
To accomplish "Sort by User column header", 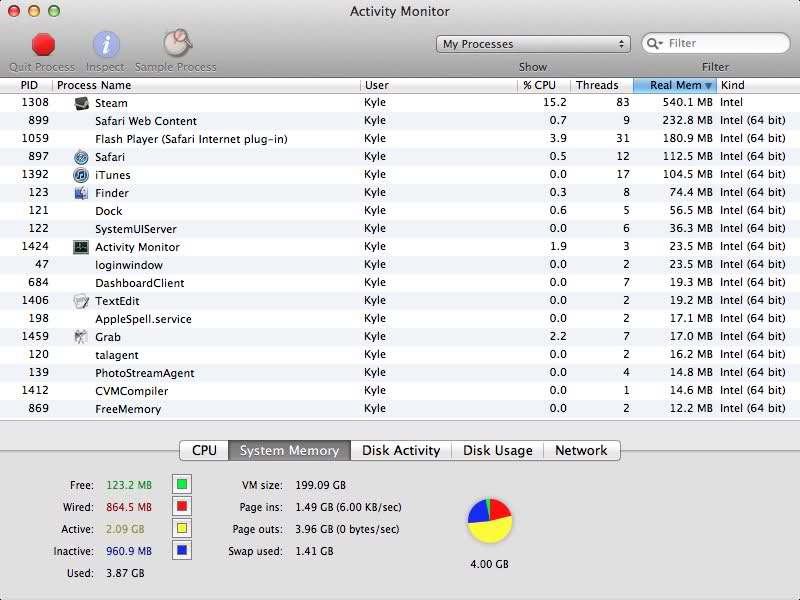I will [x=439, y=85].
